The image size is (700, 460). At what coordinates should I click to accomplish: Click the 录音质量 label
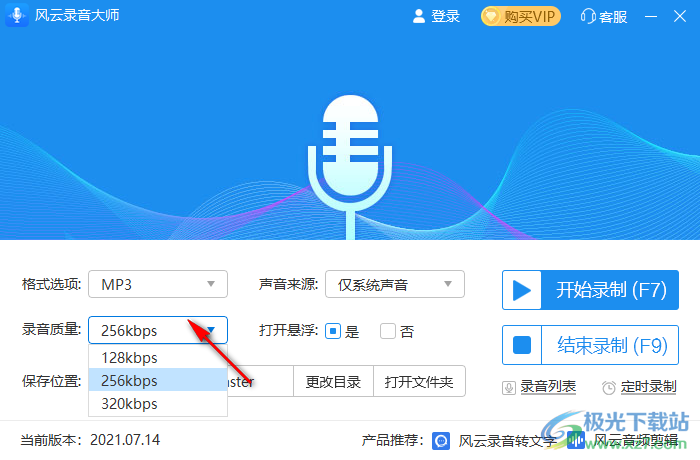tap(51, 330)
